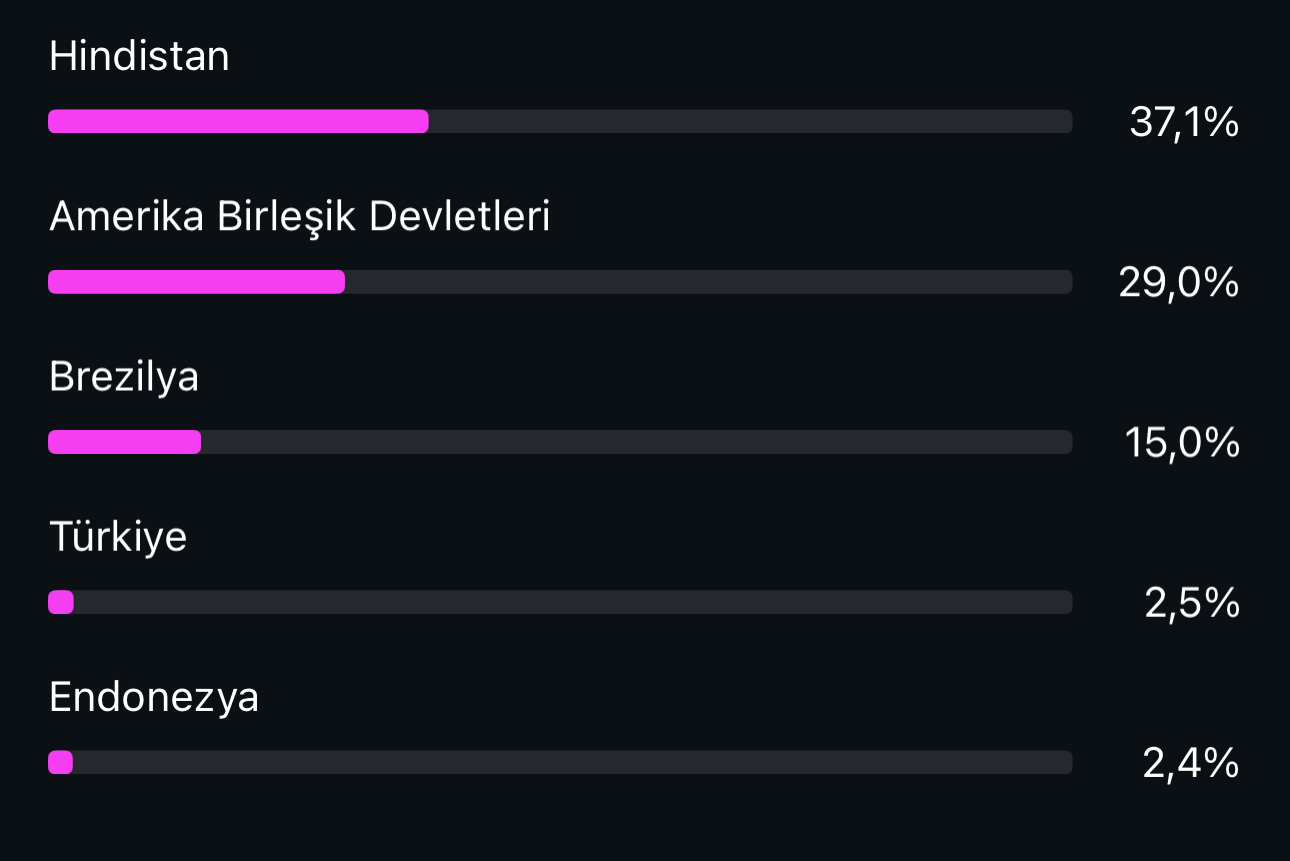Click the 15,0% value for Brezilya
Viewport: 1290px width, 861px height.
[x=1182, y=443]
